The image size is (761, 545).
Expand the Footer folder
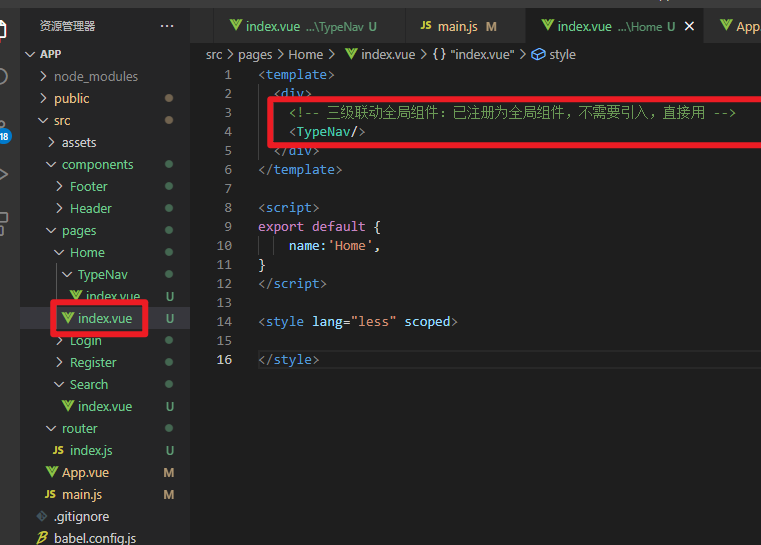(59, 186)
